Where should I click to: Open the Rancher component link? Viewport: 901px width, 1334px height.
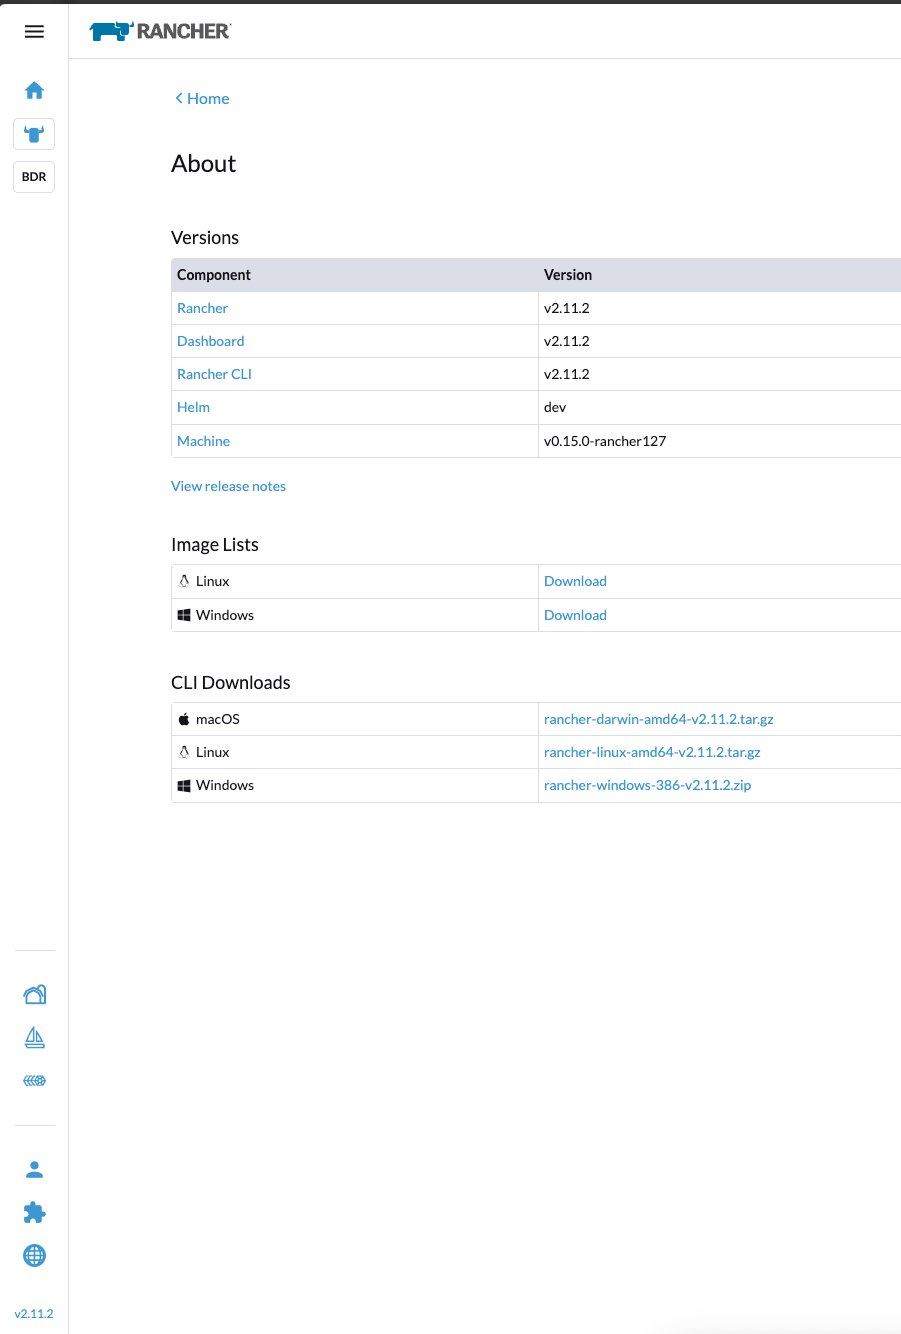(202, 308)
